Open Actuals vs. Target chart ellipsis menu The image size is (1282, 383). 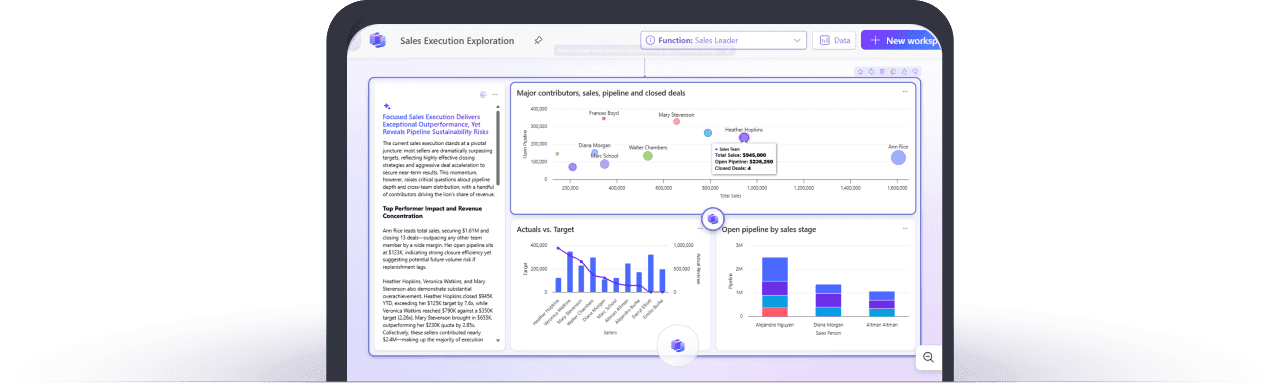699,229
